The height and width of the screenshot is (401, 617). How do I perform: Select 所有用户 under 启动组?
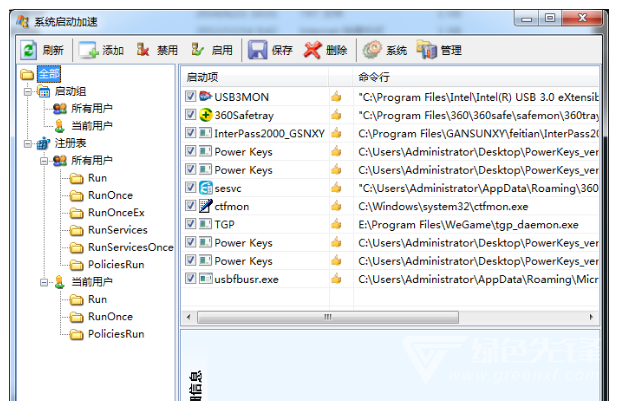[x=92, y=108]
